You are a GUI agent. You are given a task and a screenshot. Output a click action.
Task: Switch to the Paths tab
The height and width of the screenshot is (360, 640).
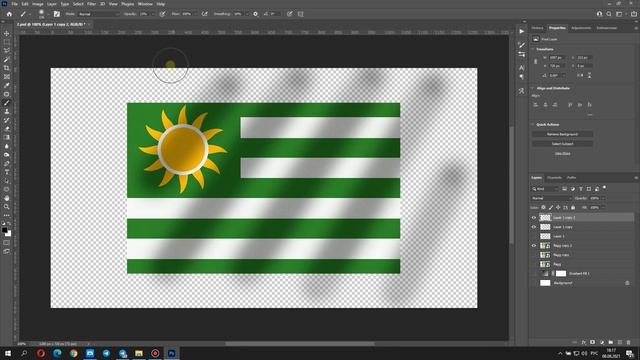(x=571, y=178)
